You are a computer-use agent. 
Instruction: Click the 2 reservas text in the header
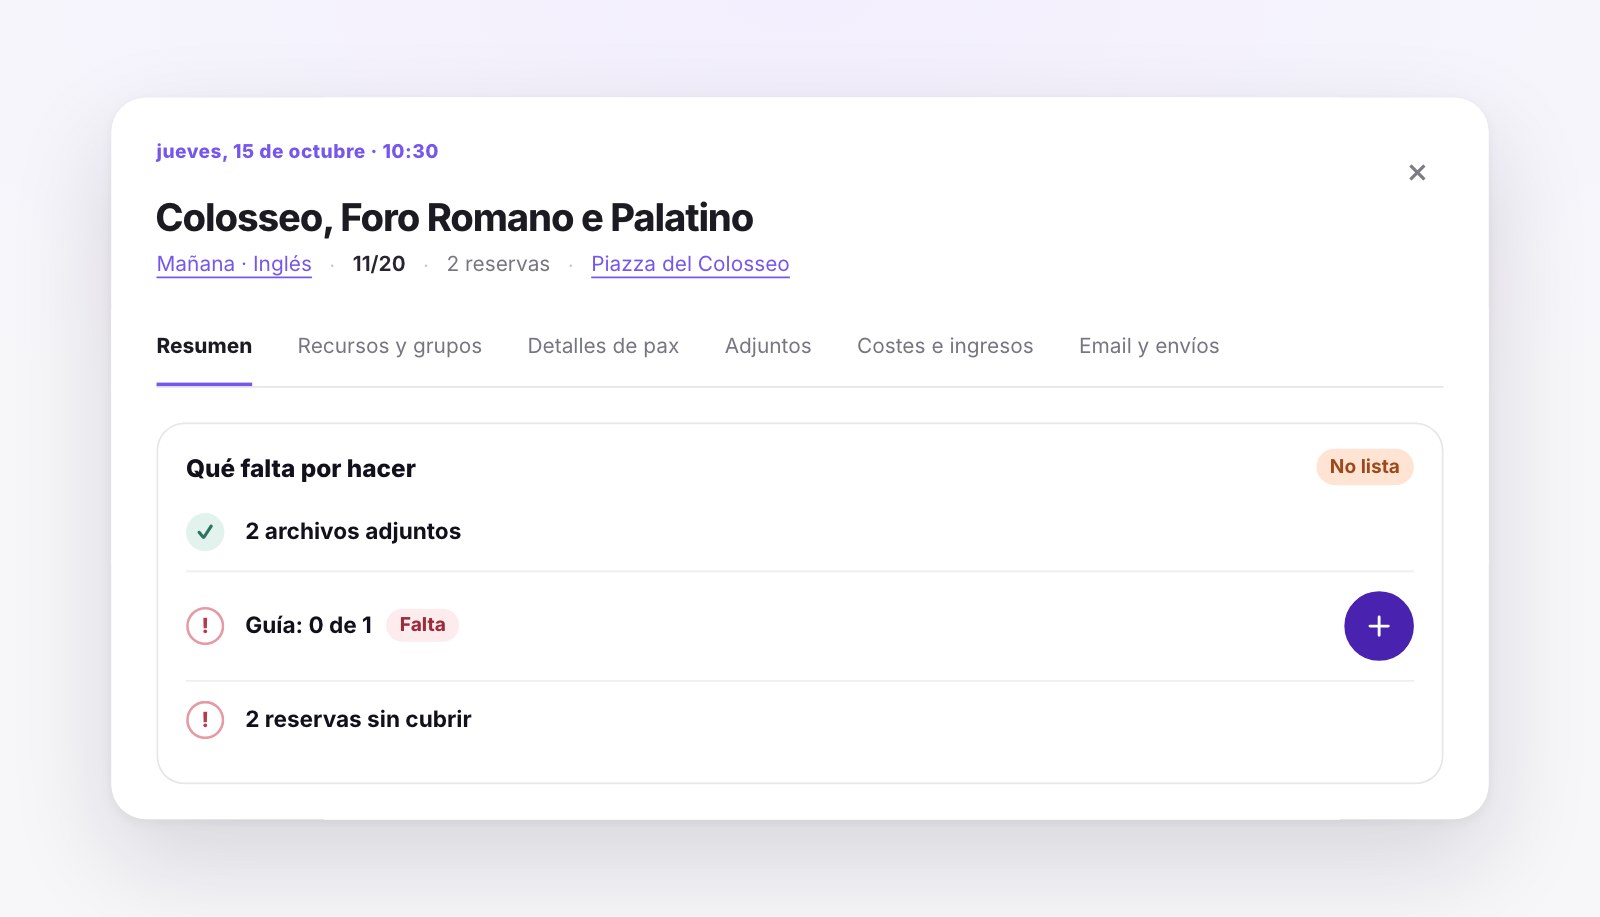coord(498,264)
